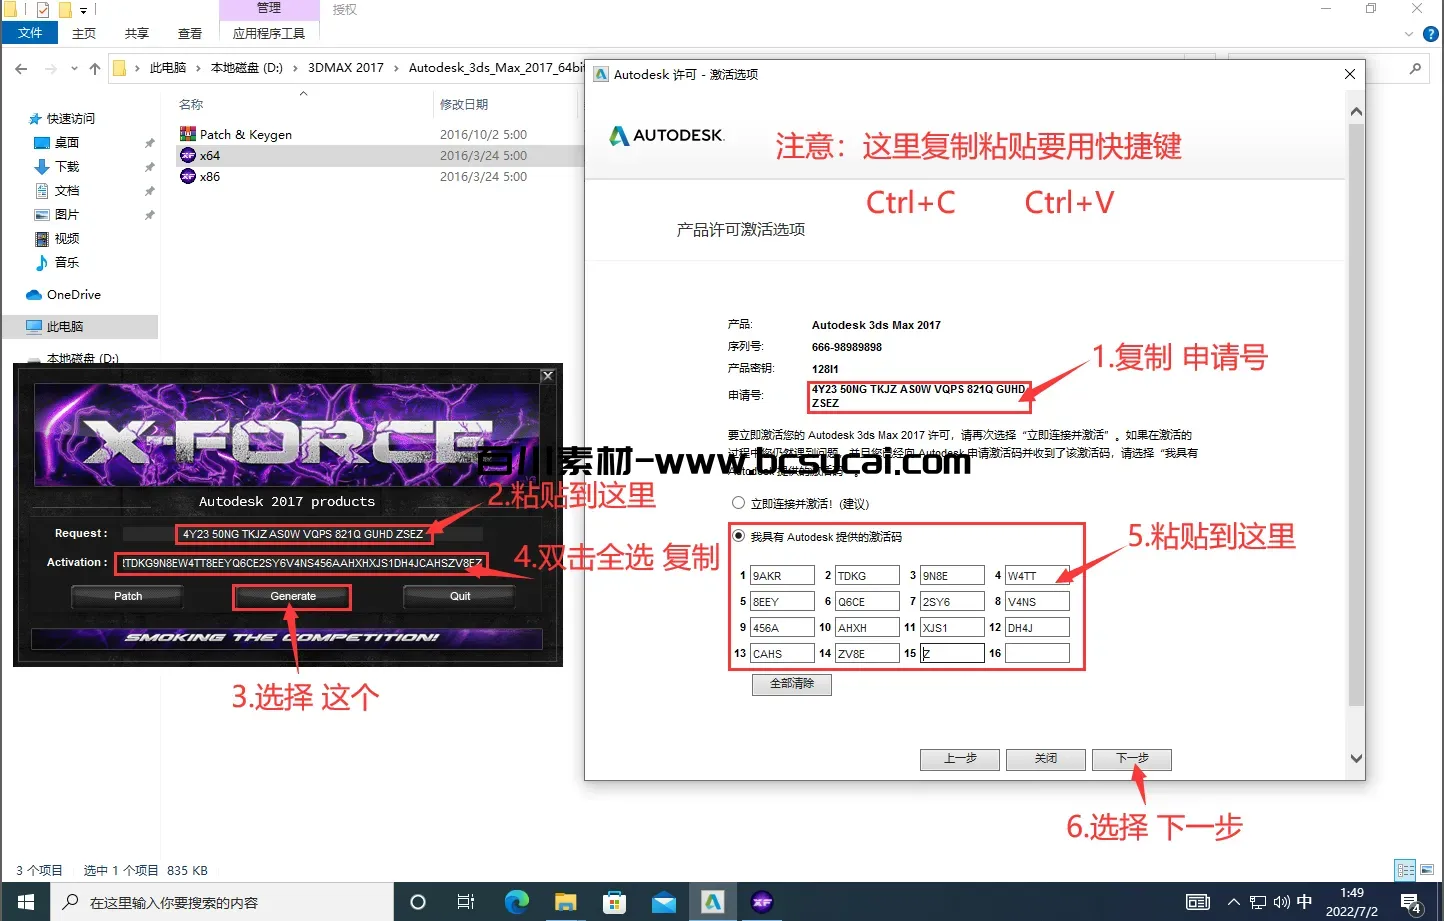Click Generate in the X-Force keygen

293,596
